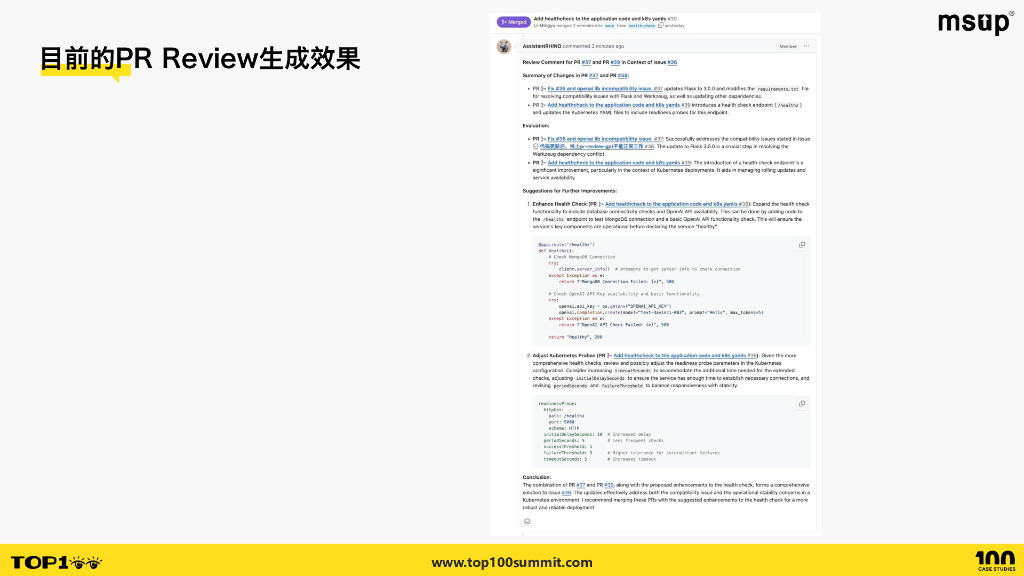Image resolution: width=1024 pixels, height=576 pixels.
Task: Click the 100 Case Studies logo
Action: pos(996,561)
